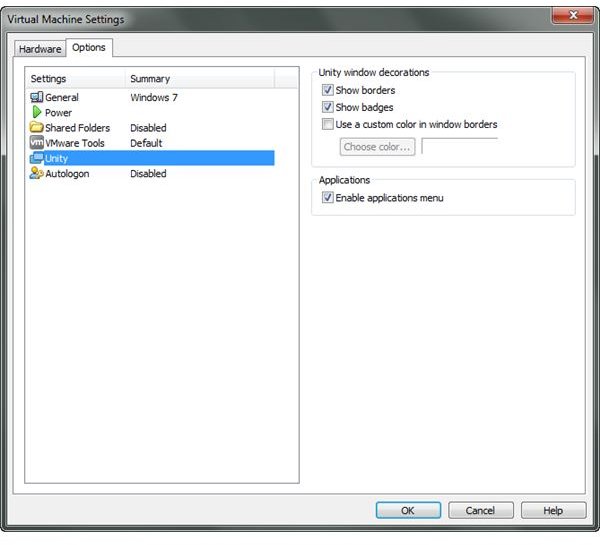Close the Virtual Machine Settings window
The image size is (600, 545).
pyautogui.click(x=573, y=15)
